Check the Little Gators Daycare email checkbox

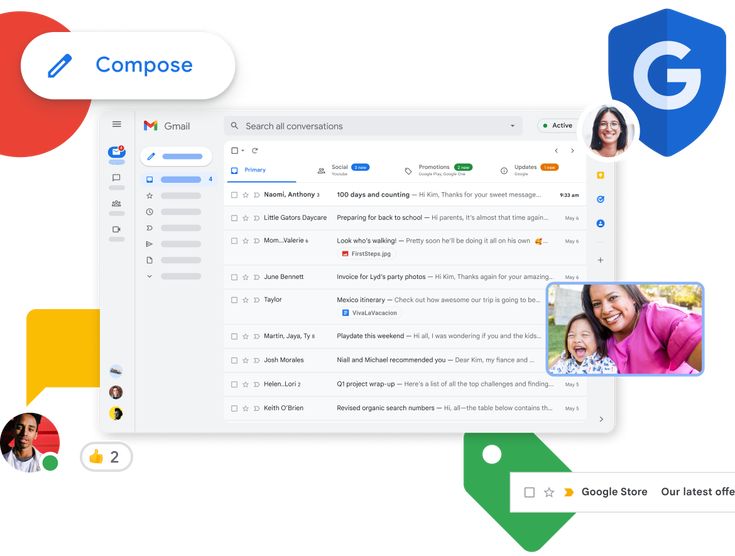pos(234,218)
